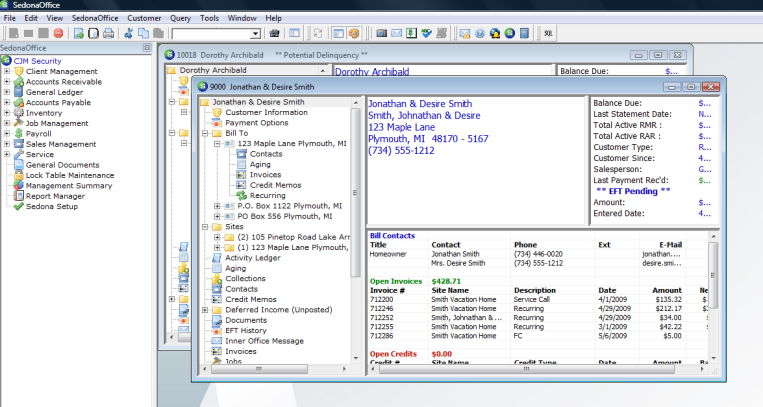Open the toolbar combo box dropdown

[x=255, y=34]
